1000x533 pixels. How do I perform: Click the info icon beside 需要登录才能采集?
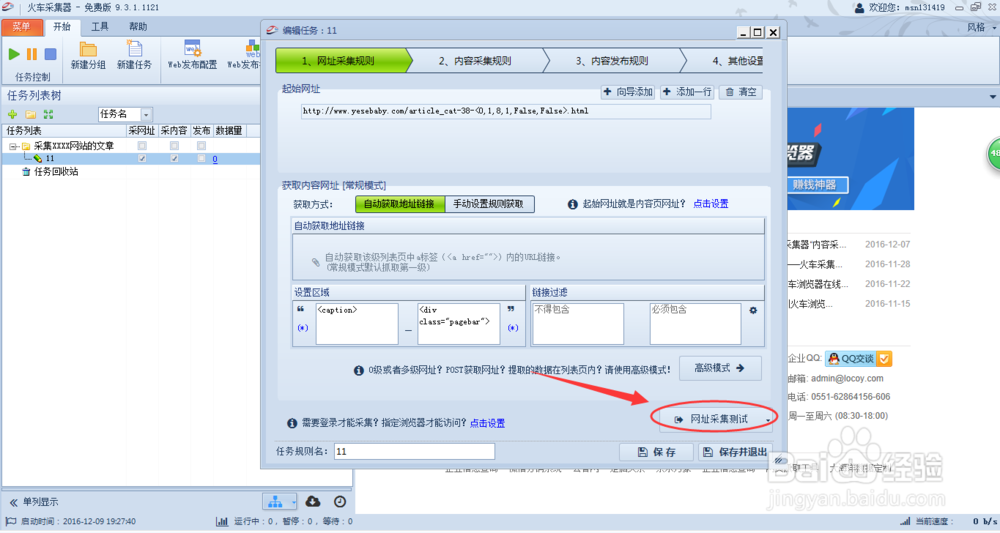[x=292, y=423]
